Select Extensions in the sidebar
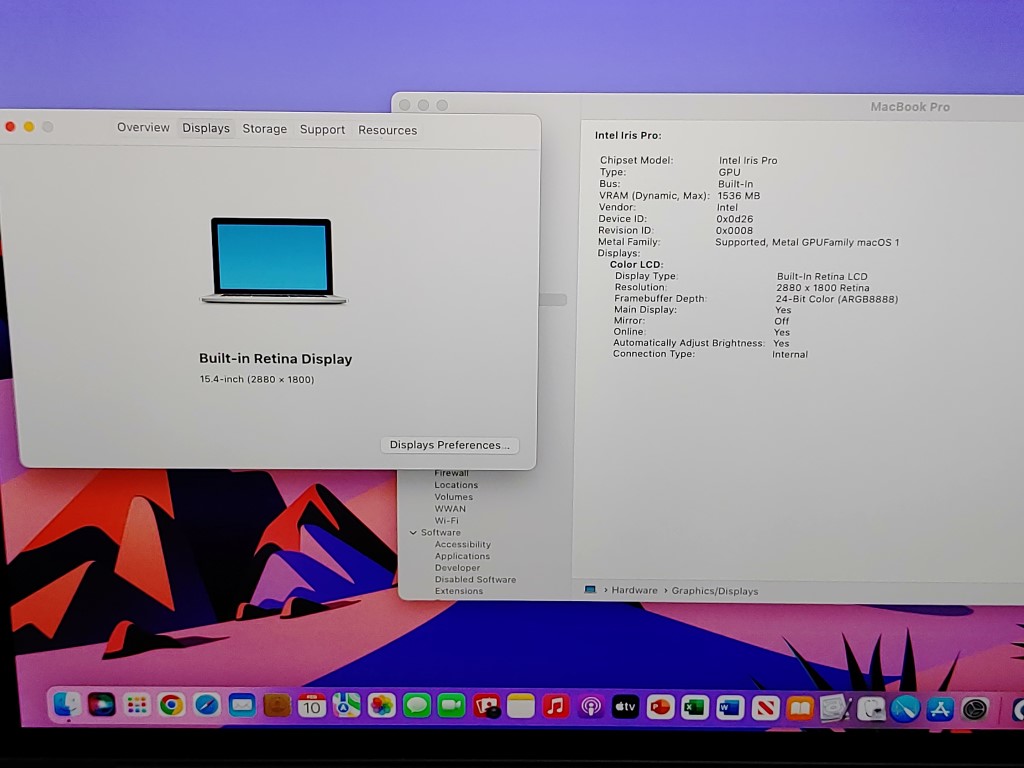Viewport: 1024px width, 768px height. click(459, 592)
